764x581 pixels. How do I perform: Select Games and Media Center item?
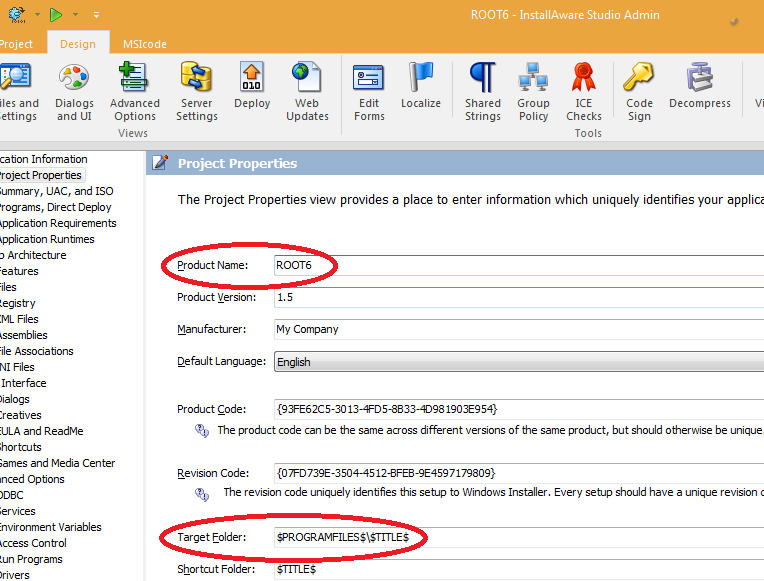pos(57,463)
